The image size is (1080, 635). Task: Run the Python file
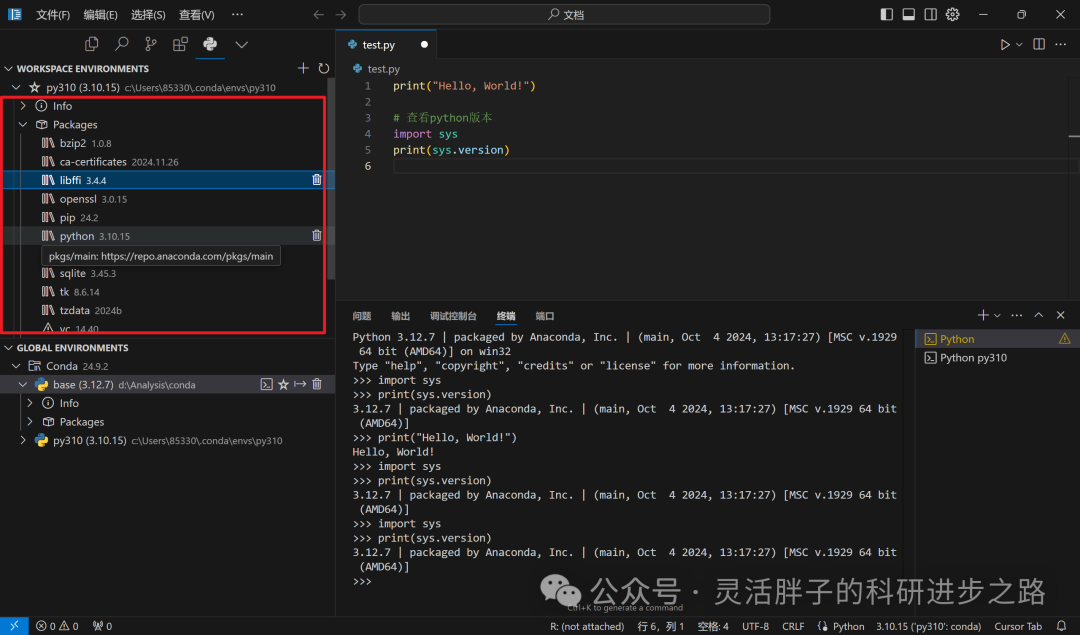1005,44
